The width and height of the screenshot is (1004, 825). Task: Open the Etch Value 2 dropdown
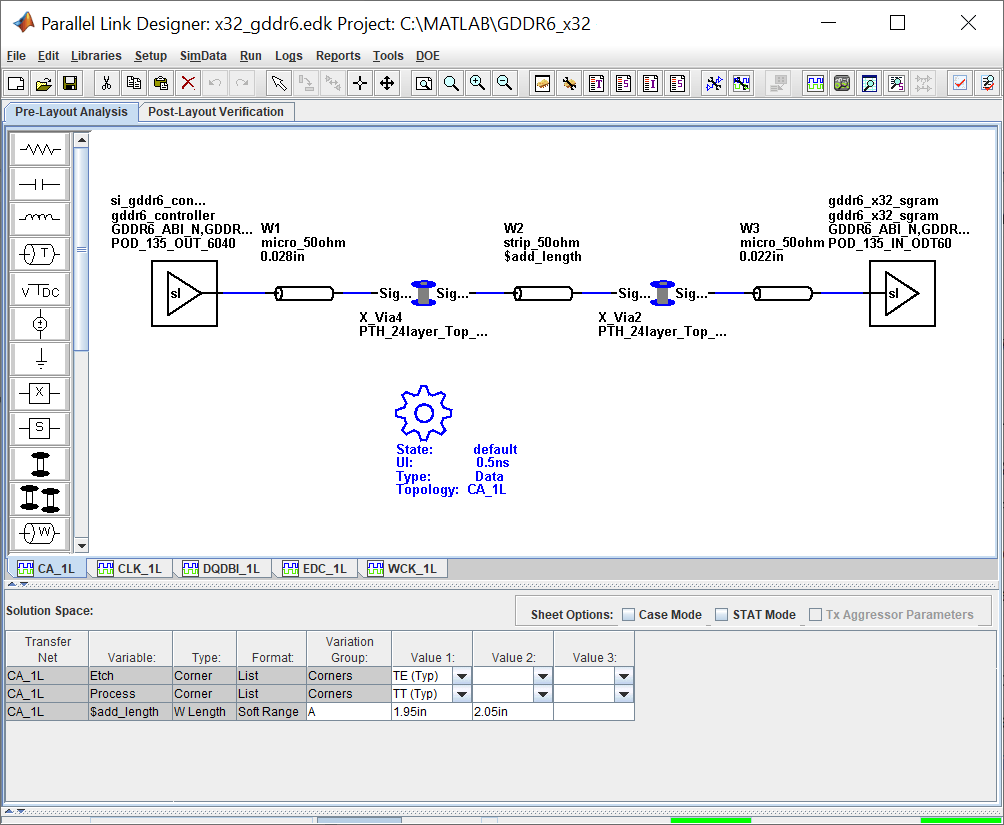click(x=543, y=676)
